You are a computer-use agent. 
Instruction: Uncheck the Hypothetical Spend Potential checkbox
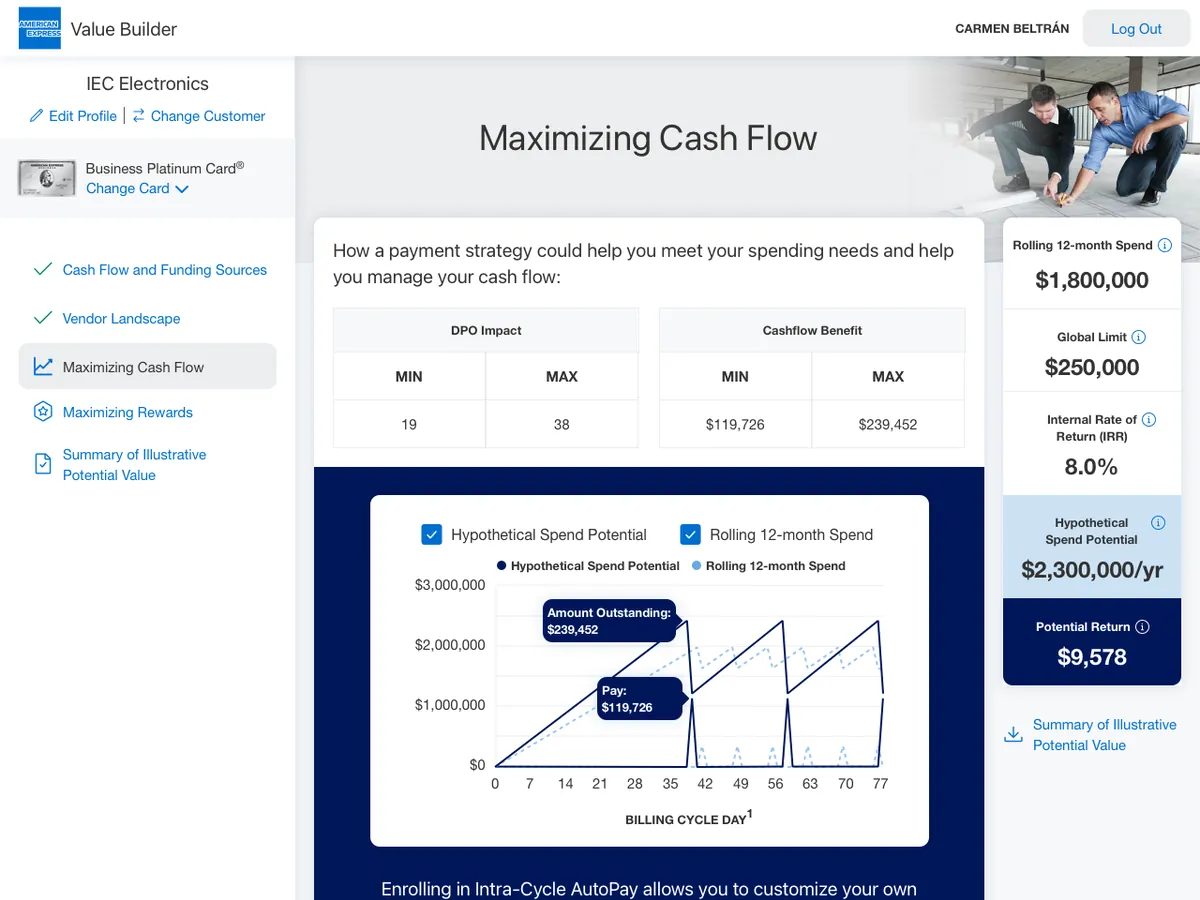[432, 535]
